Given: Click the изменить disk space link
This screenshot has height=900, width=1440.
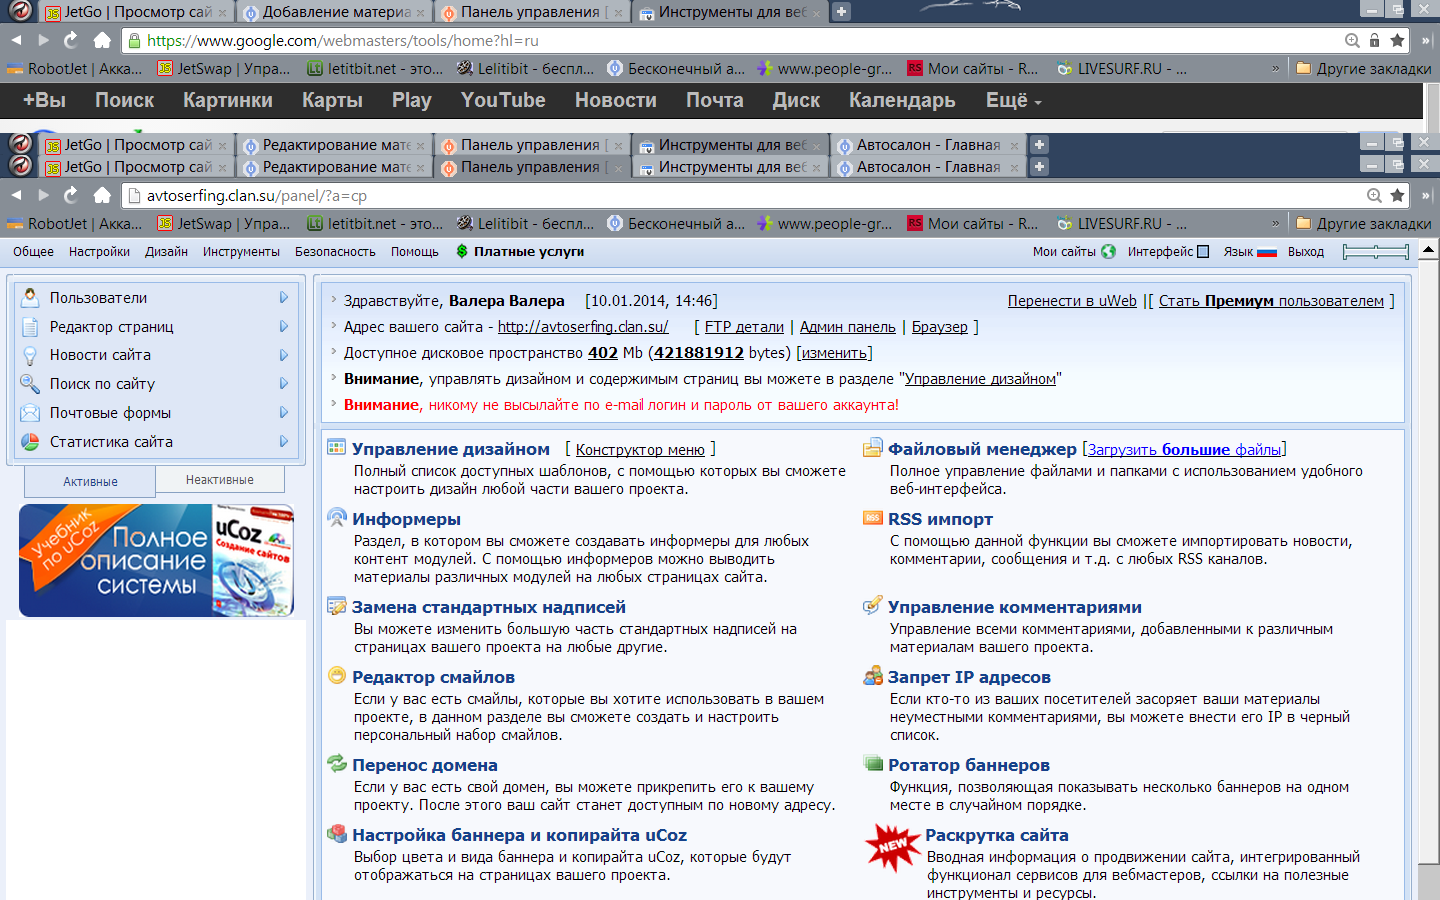Looking at the screenshot, I should click(x=834, y=352).
